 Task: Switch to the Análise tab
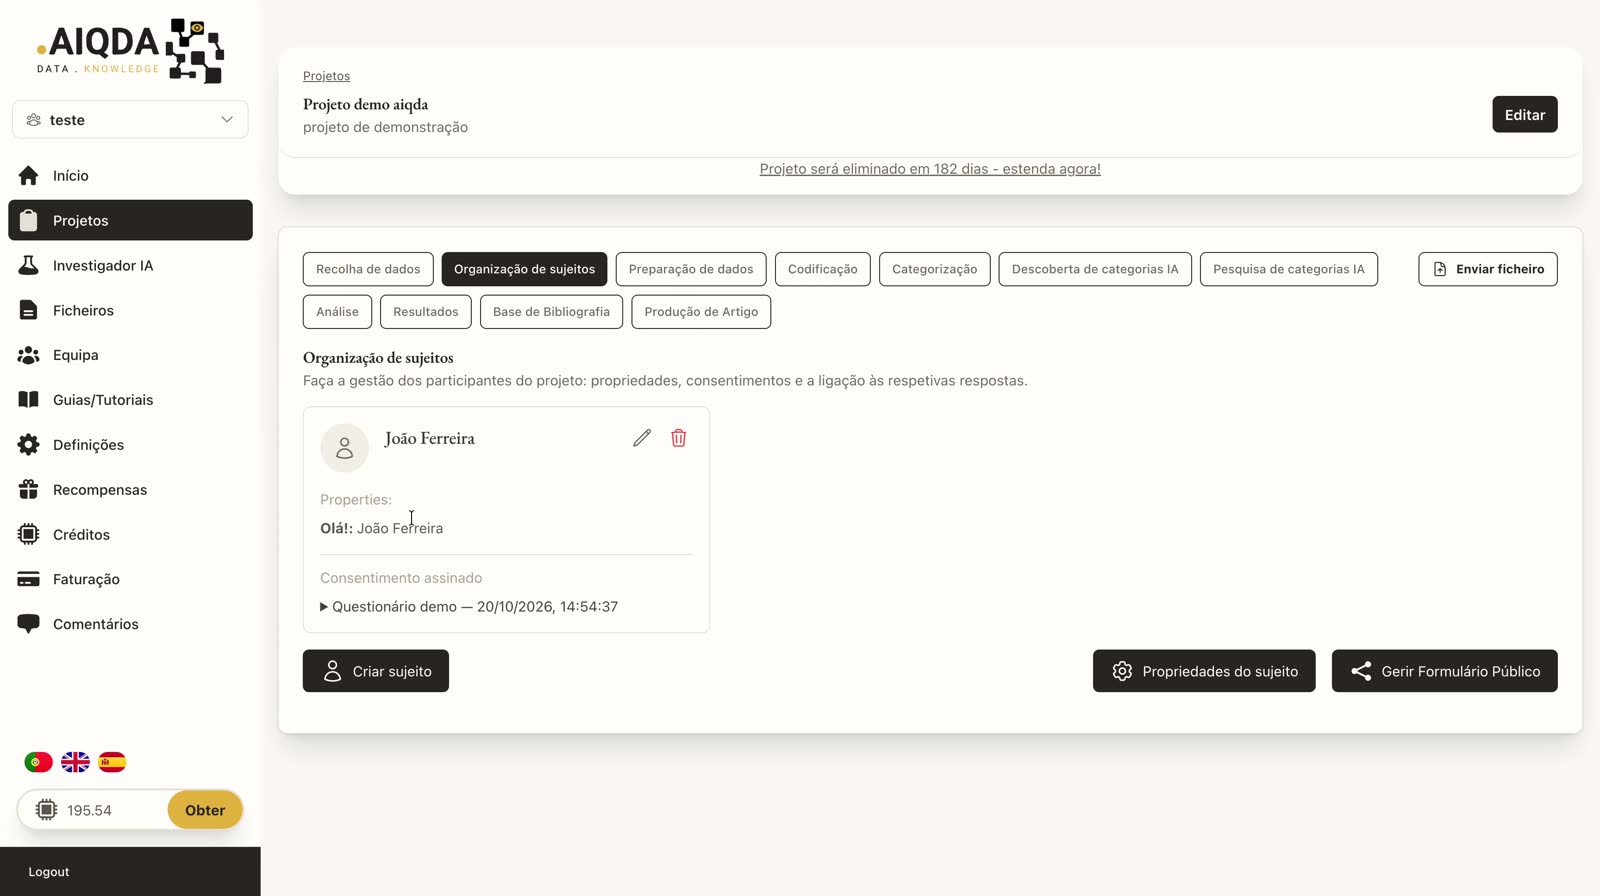(337, 312)
